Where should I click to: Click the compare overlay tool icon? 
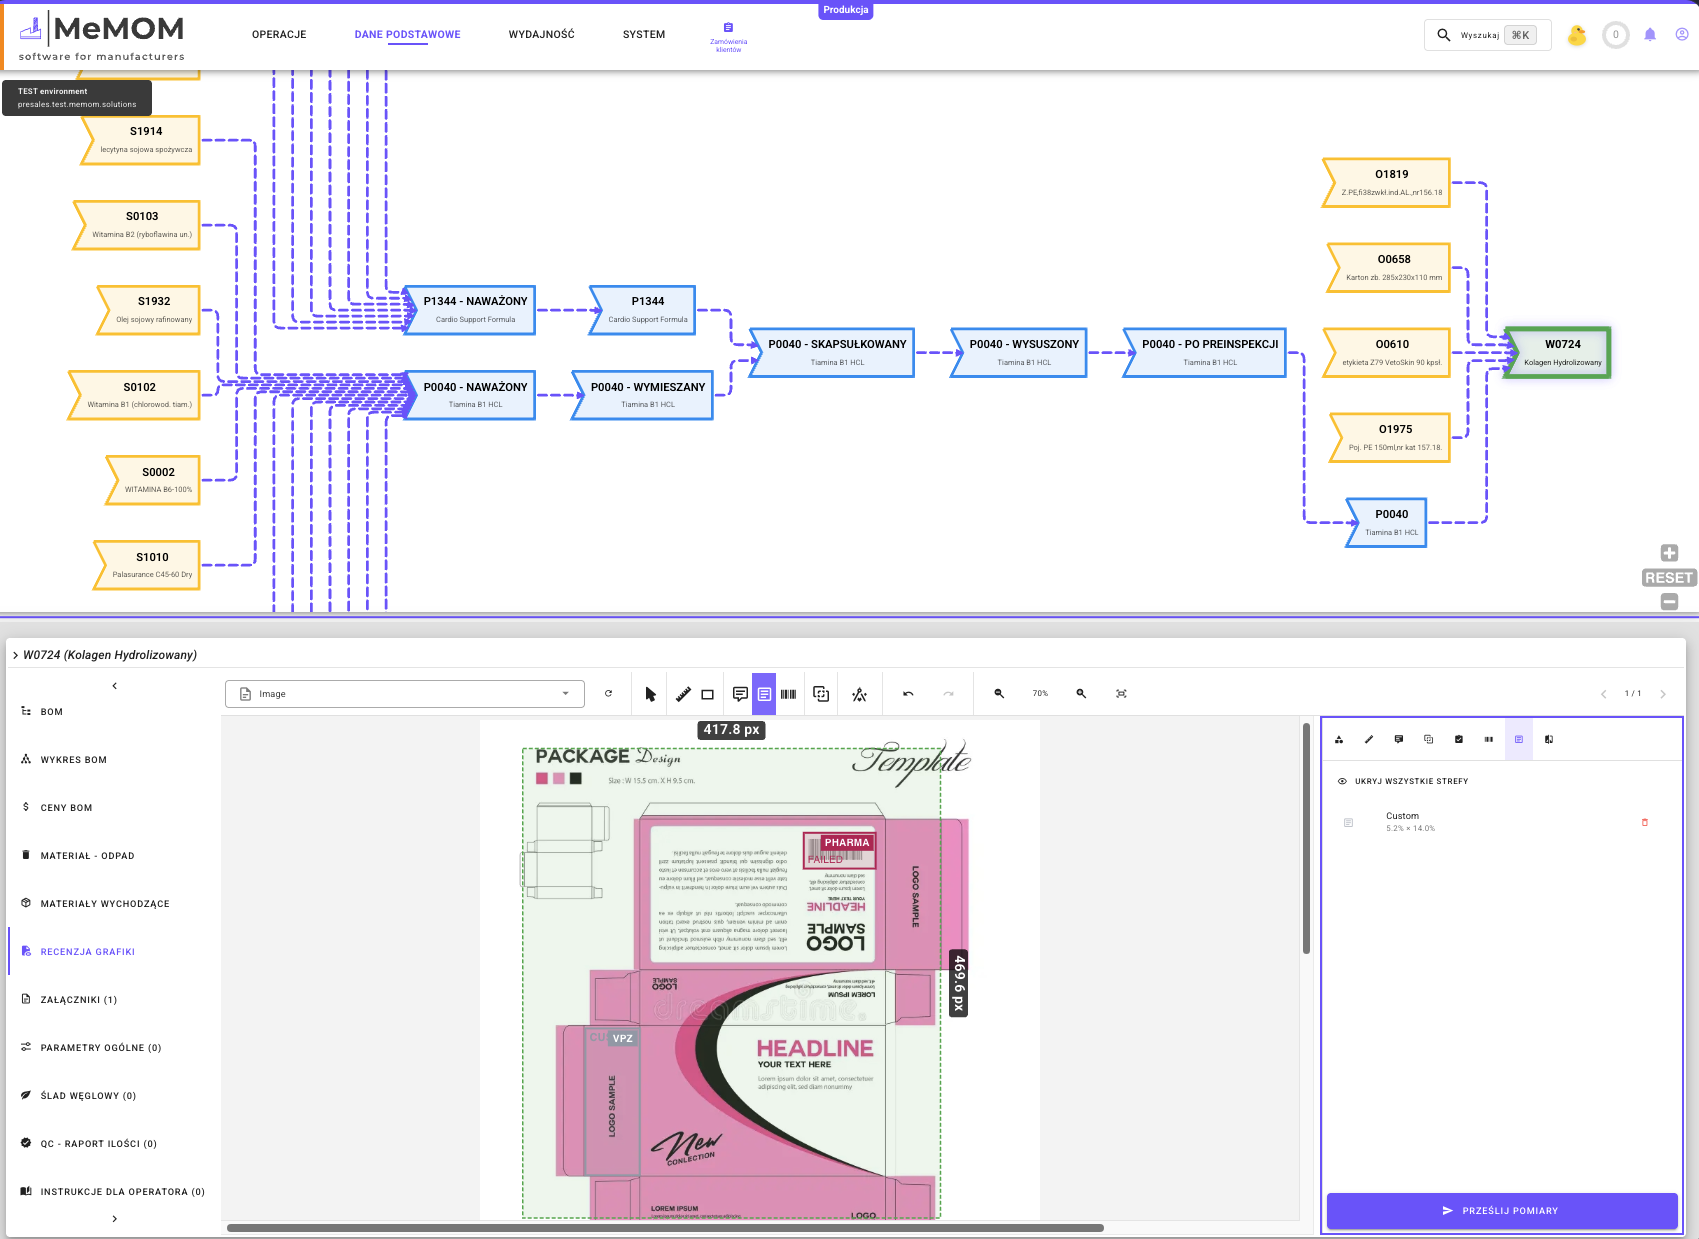[821, 694]
